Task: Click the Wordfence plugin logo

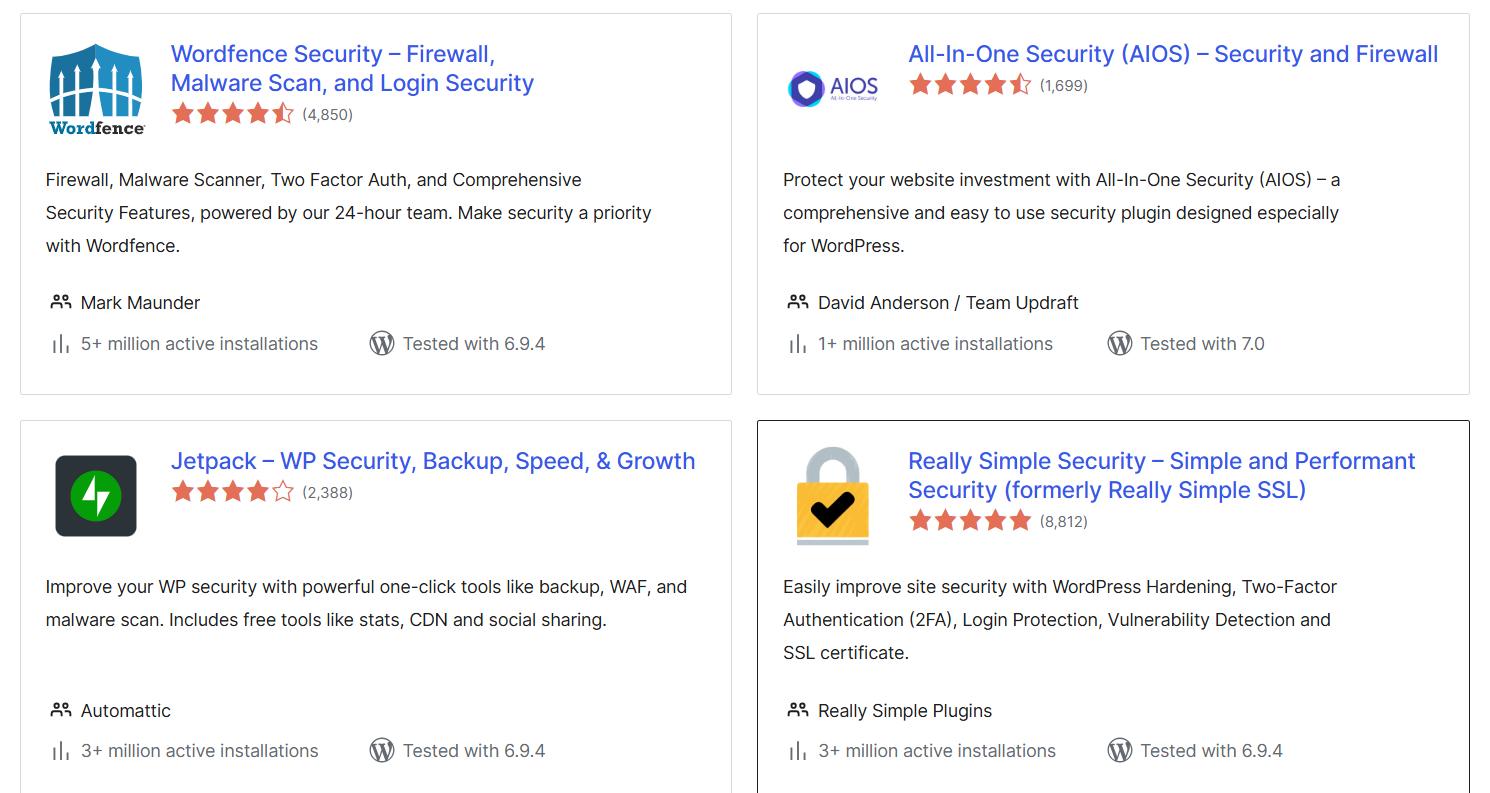Action: tap(96, 89)
